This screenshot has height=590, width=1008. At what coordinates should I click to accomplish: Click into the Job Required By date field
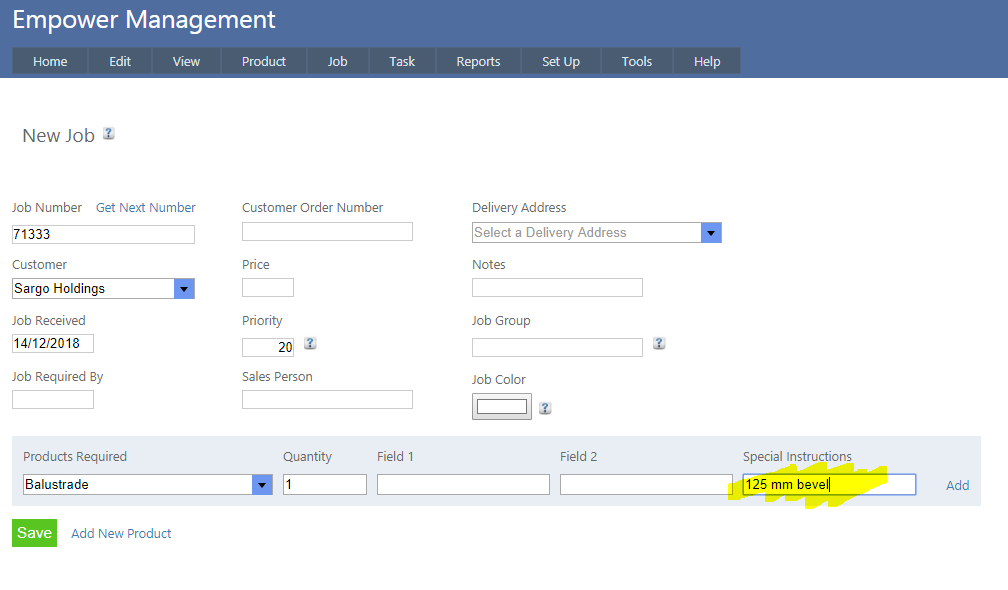53,400
